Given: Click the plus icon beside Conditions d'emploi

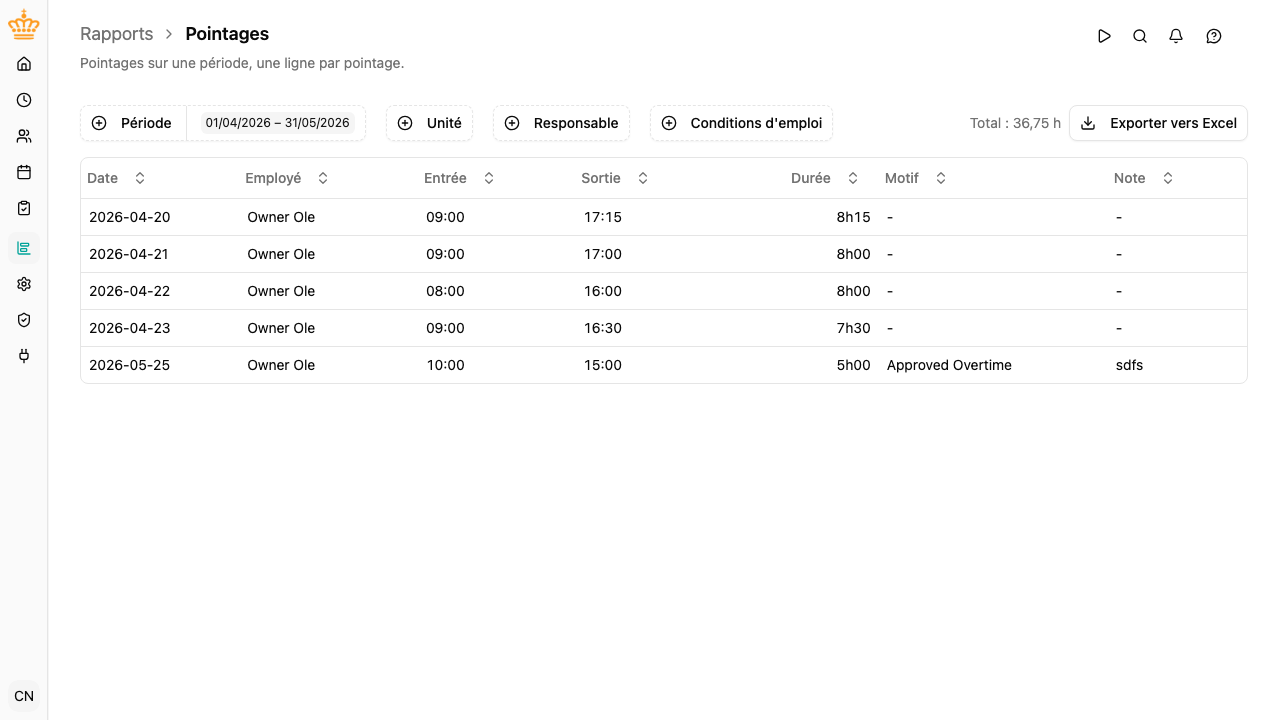Looking at the screenshot, I should click(669, 123).
